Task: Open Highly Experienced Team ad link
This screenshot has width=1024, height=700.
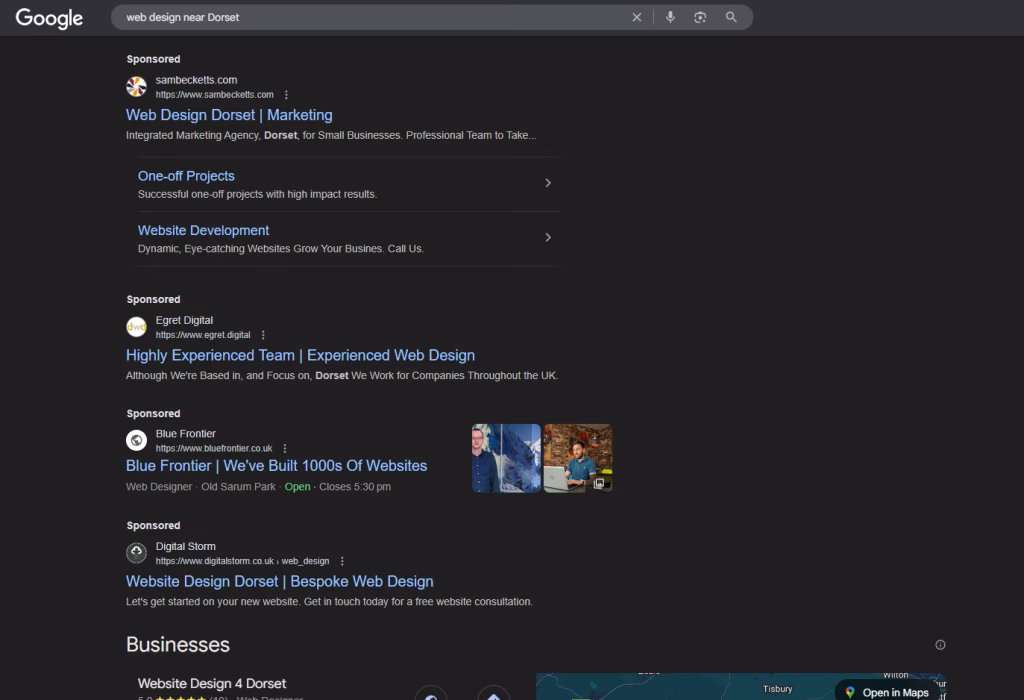Action: click(x=300, y=355)
